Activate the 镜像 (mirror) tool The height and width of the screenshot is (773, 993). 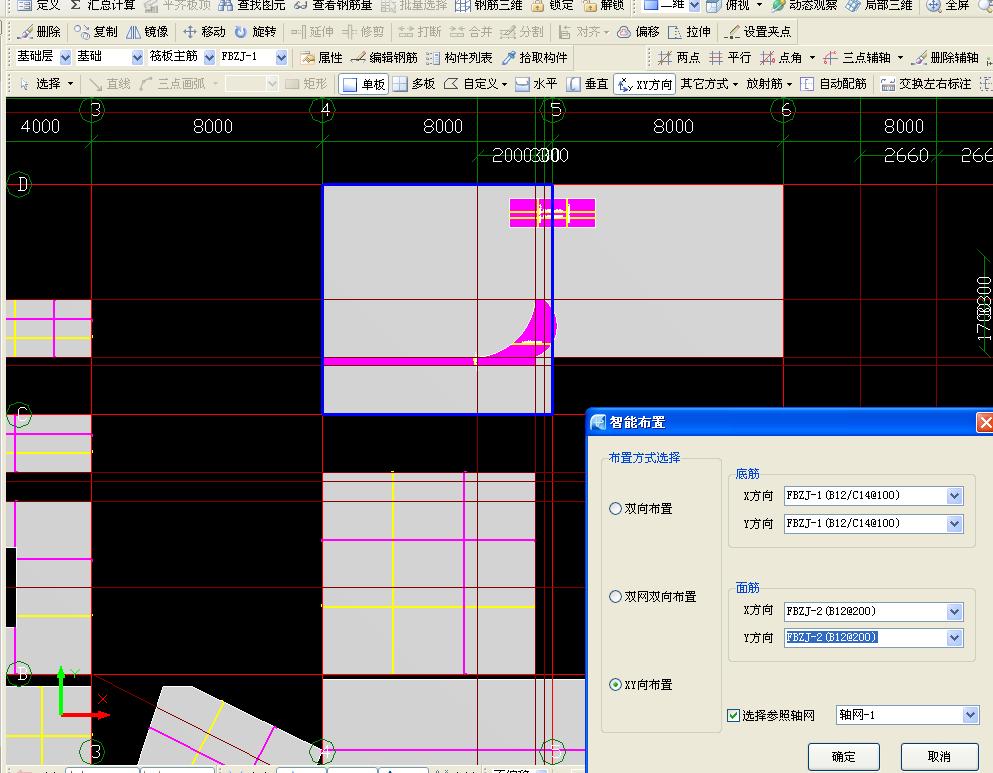coord(148,32)
